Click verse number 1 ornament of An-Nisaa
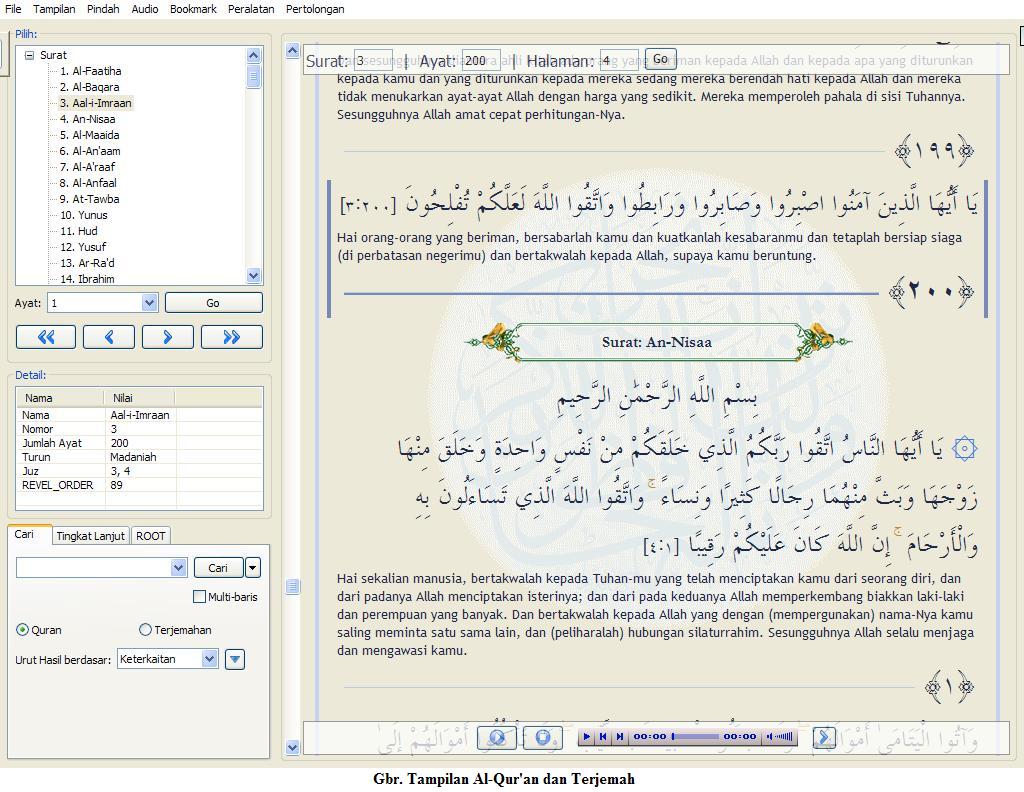This screenshot has width=1024, height=792. pos(949,687)
